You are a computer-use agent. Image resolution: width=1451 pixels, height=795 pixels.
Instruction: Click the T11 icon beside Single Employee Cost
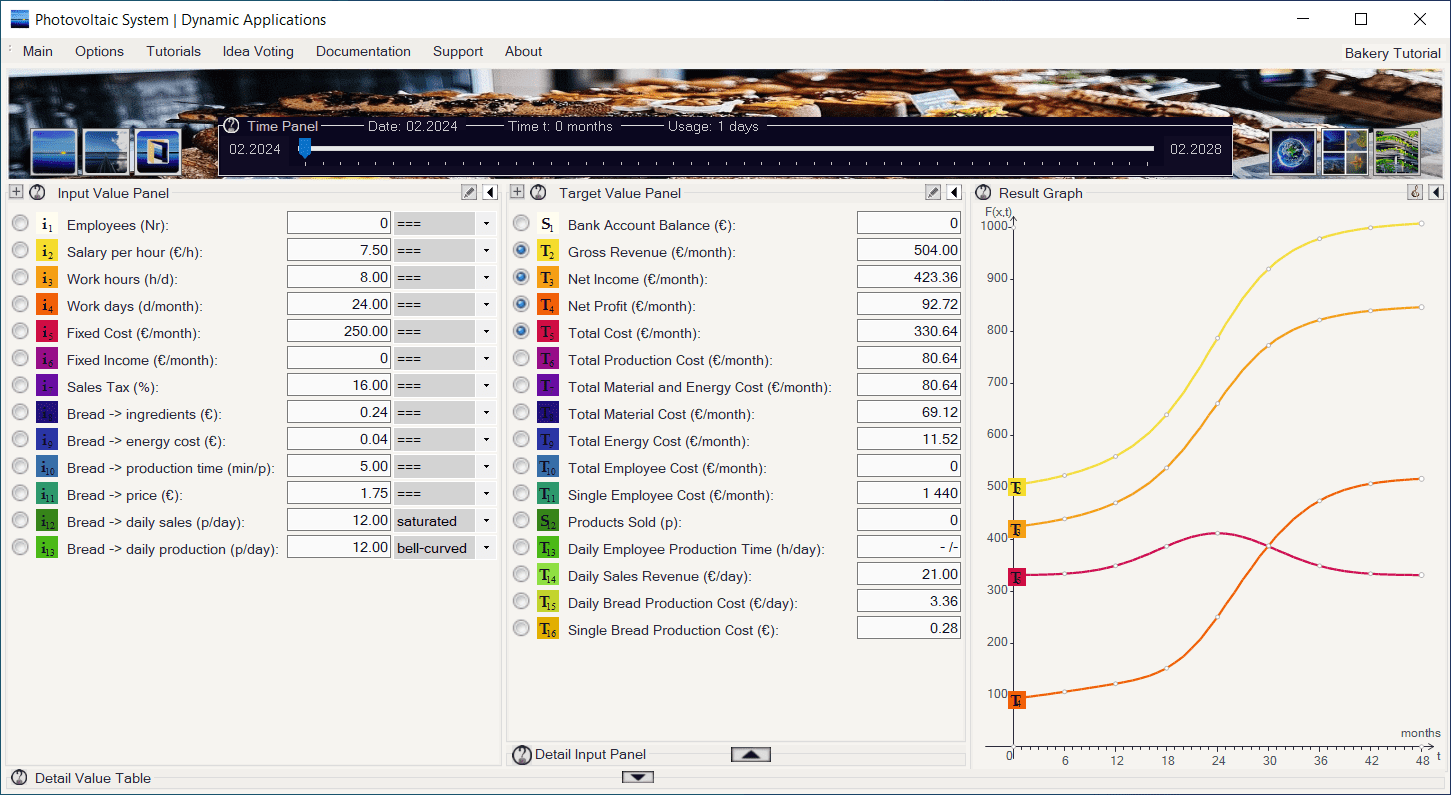pyautogui.click(x=547, y=494)
